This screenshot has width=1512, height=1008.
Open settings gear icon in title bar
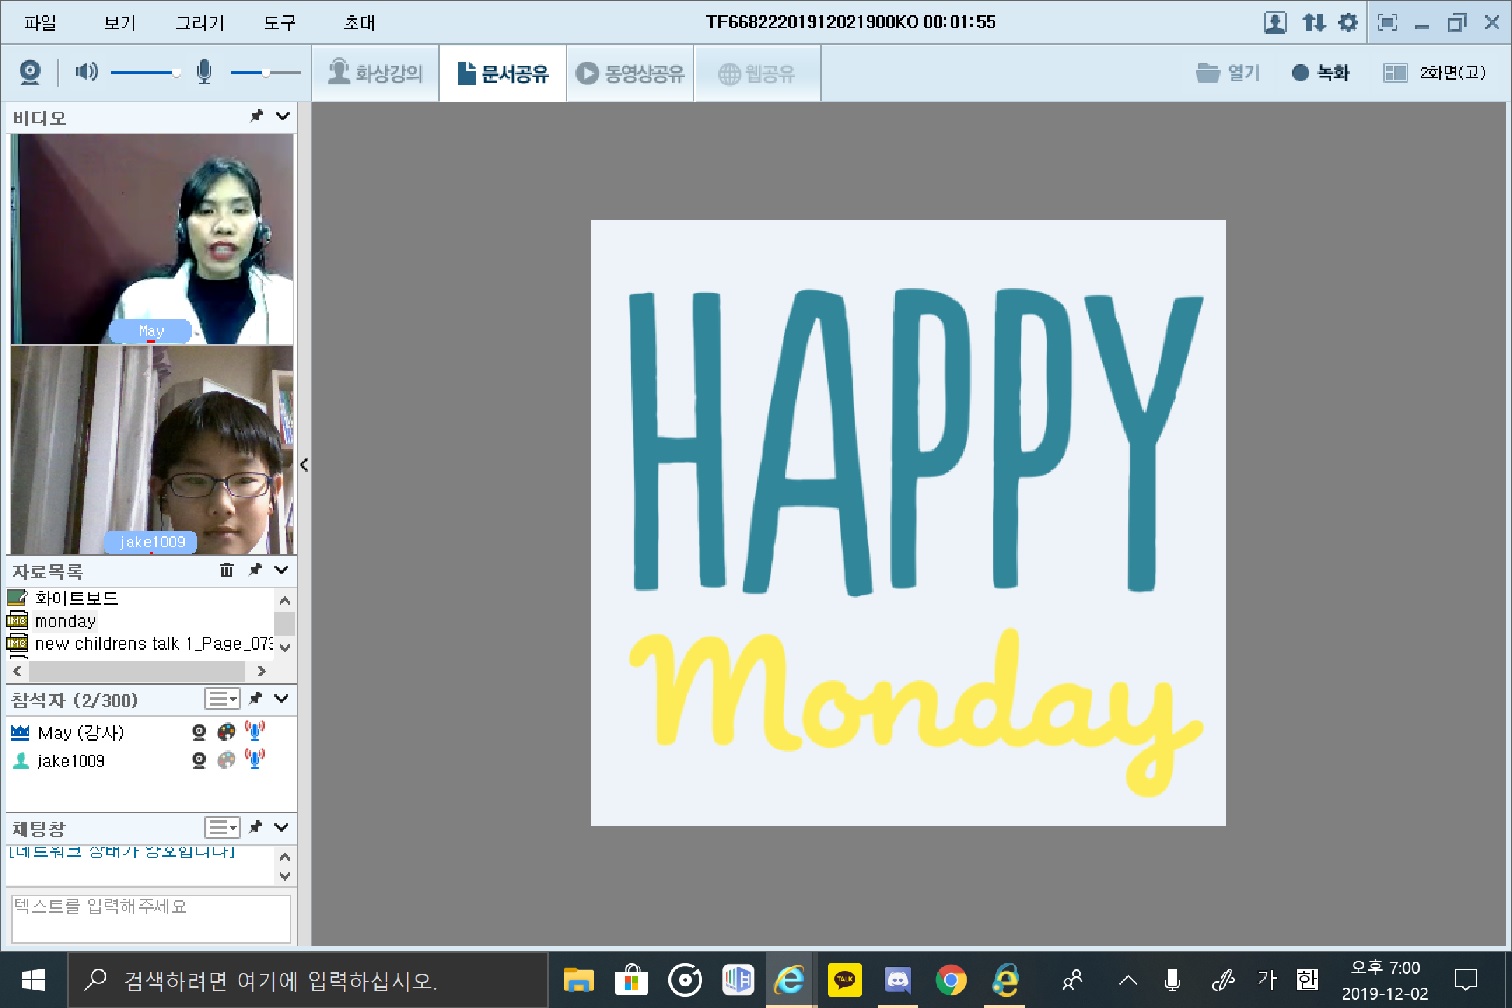[1348, 22]
